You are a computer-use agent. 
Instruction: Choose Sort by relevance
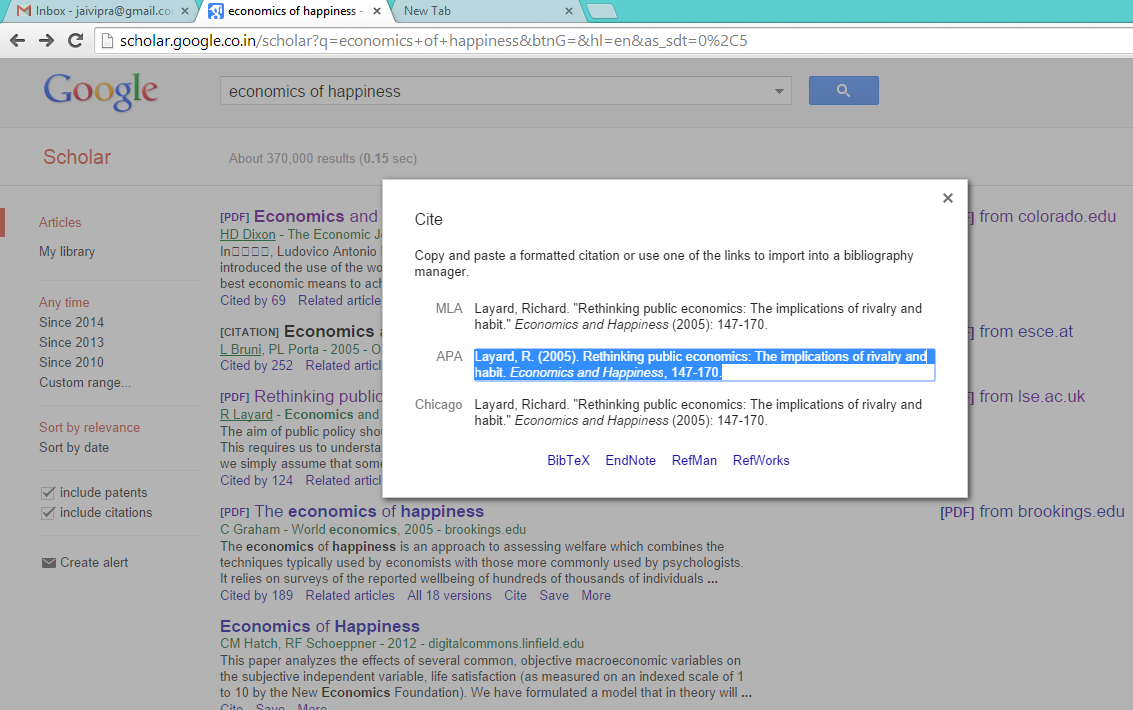pos(90,428)
